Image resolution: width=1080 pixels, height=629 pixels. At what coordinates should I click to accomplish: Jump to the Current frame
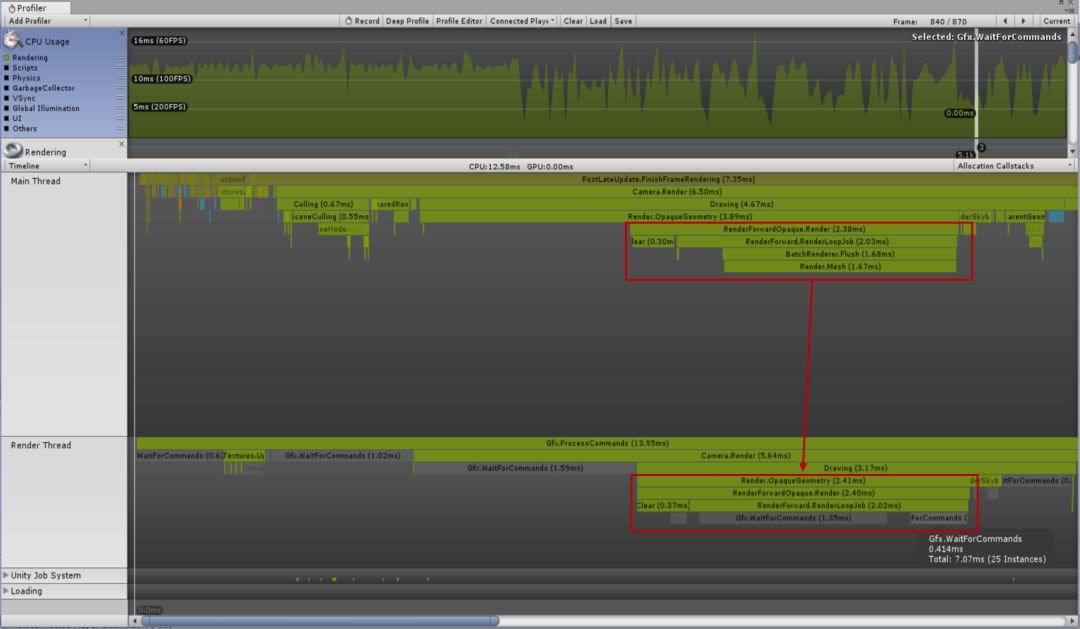click(x=1056, y=21)
